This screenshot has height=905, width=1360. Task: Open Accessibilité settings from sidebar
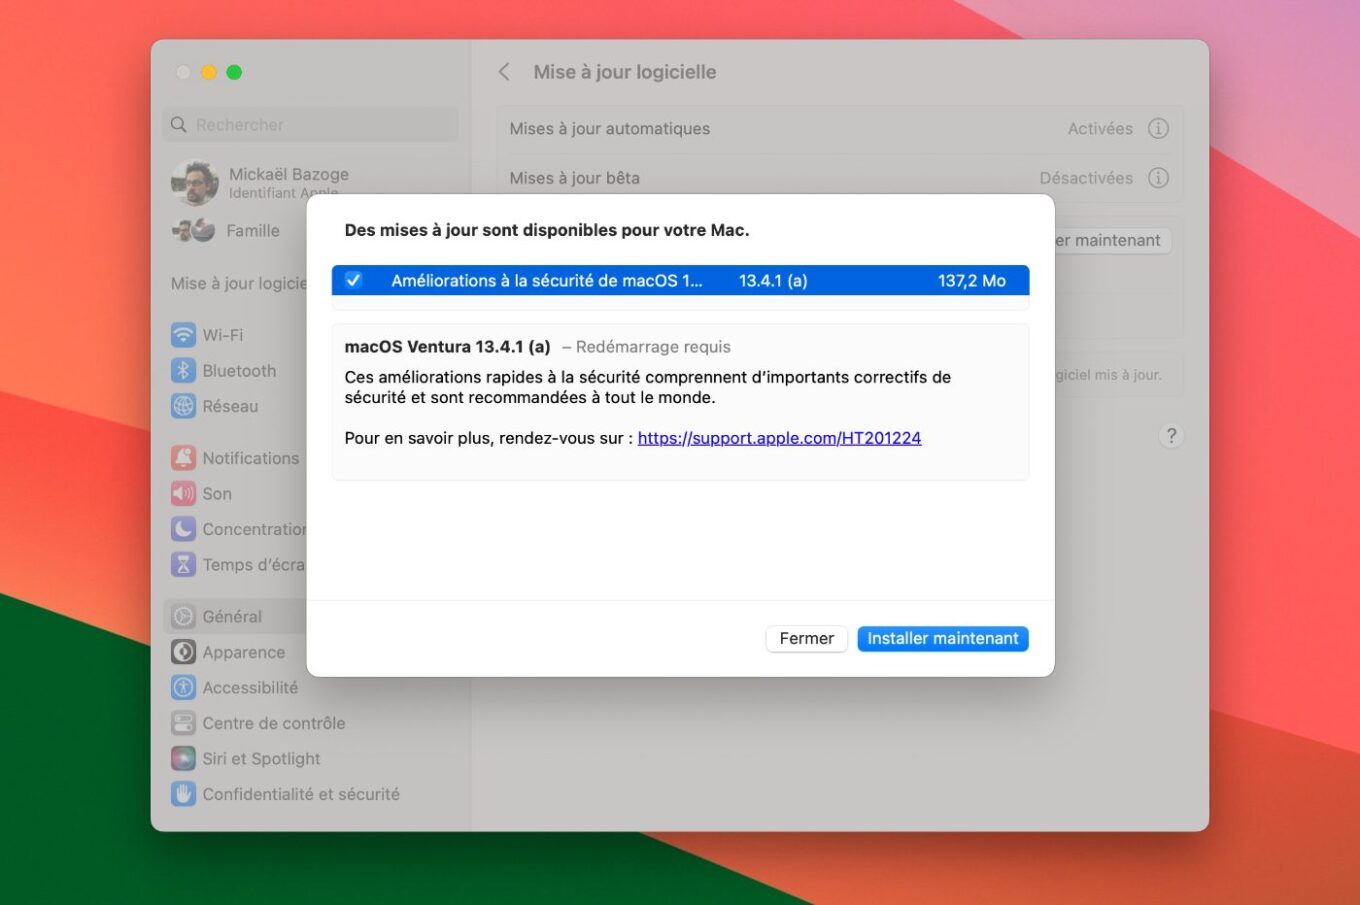point(249,687)
